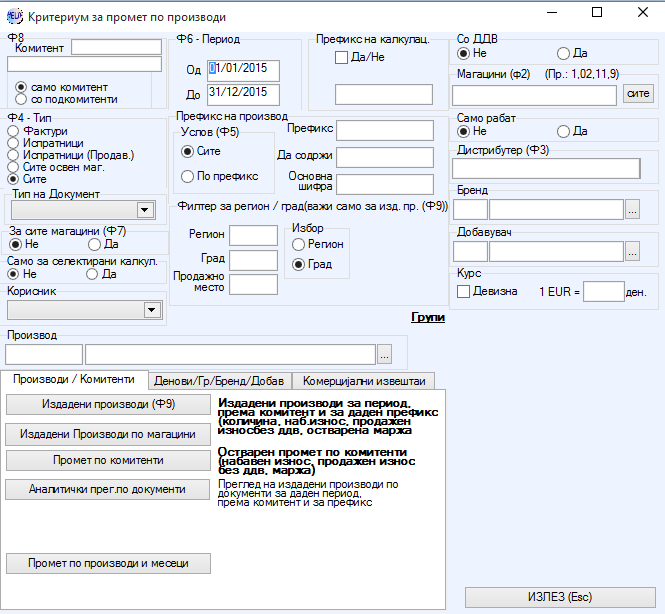Focus the Од start date field

[243, 70]
